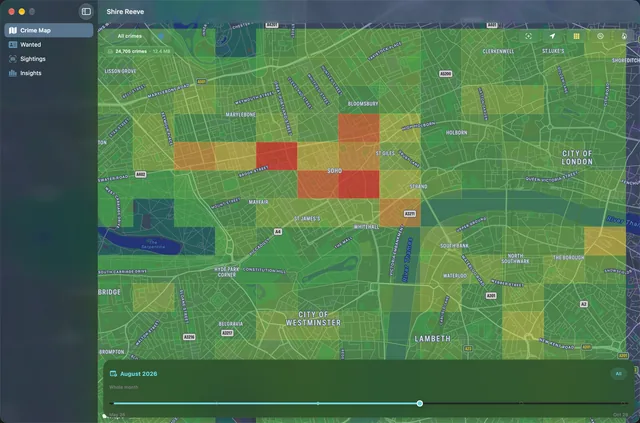Click the unfilled part of the timeline track
This screenshot has width=640, height=423.
525,403
